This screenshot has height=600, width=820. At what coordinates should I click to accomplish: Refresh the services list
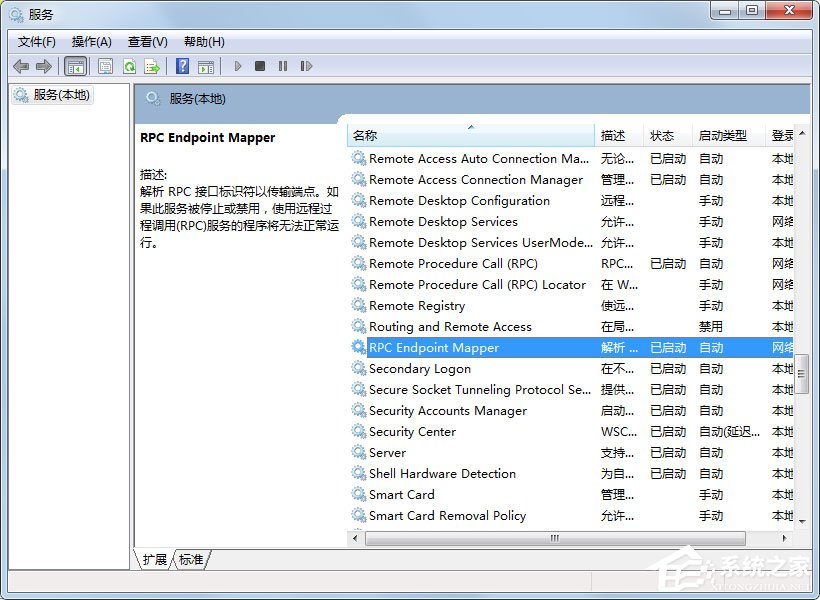pos(129,66)
